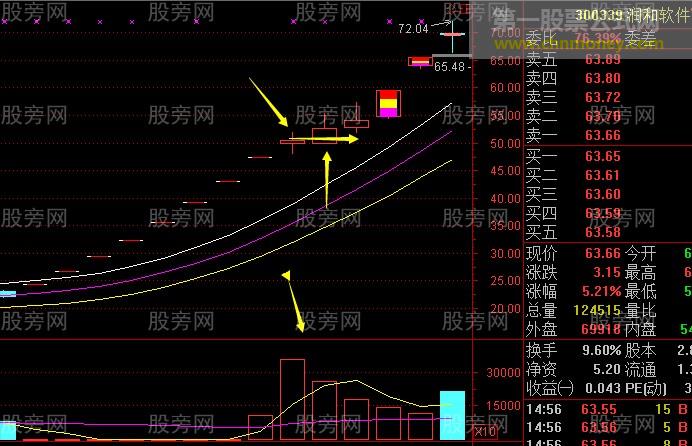The image size is (692, 446).
Task: Click the red-yellow-magenta signal candle
Action: click(x=388, y=103)
